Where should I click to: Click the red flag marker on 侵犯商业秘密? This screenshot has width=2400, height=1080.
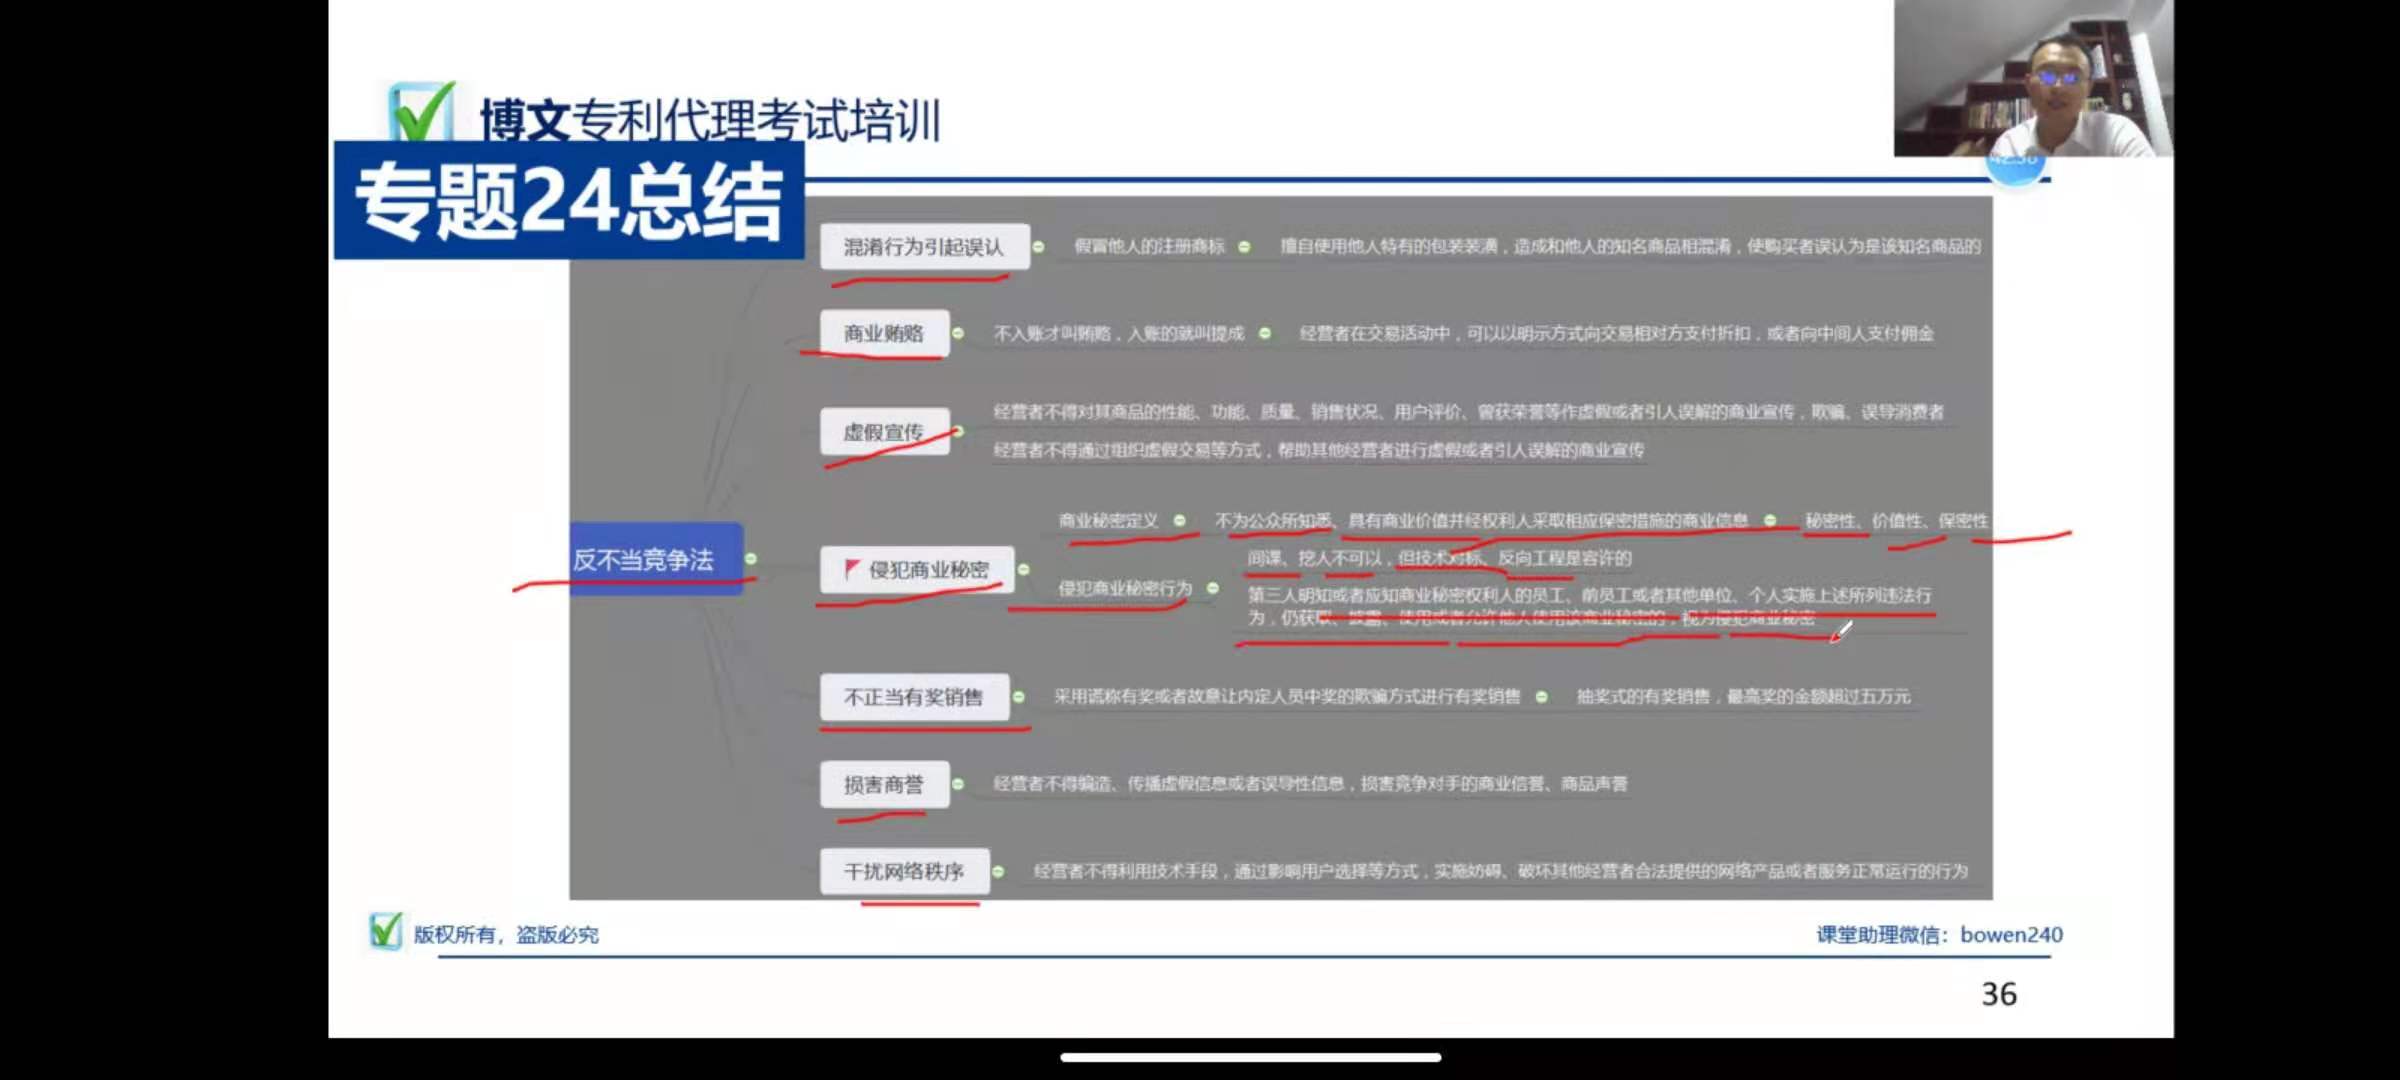851,568
